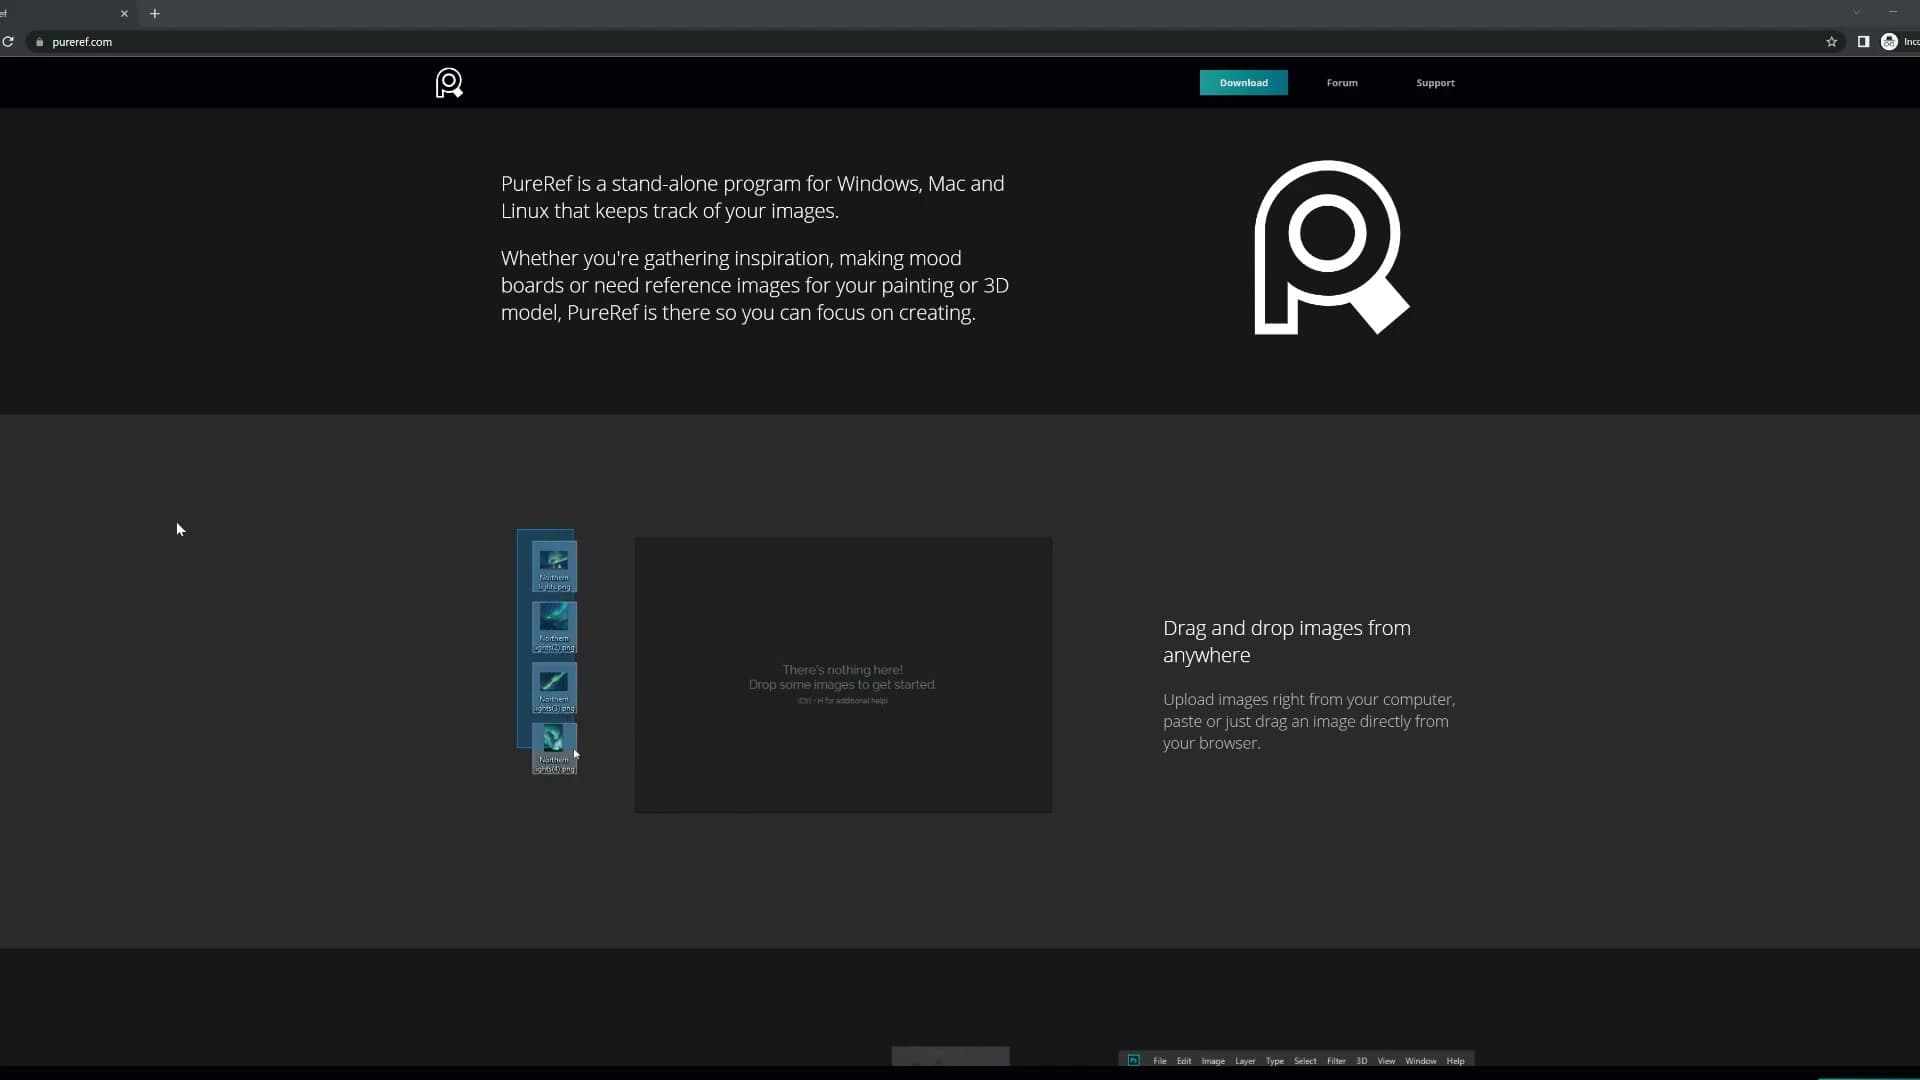Click 'Drop some images to get started' text
1920x1080 pixels.
coord(842,685)
